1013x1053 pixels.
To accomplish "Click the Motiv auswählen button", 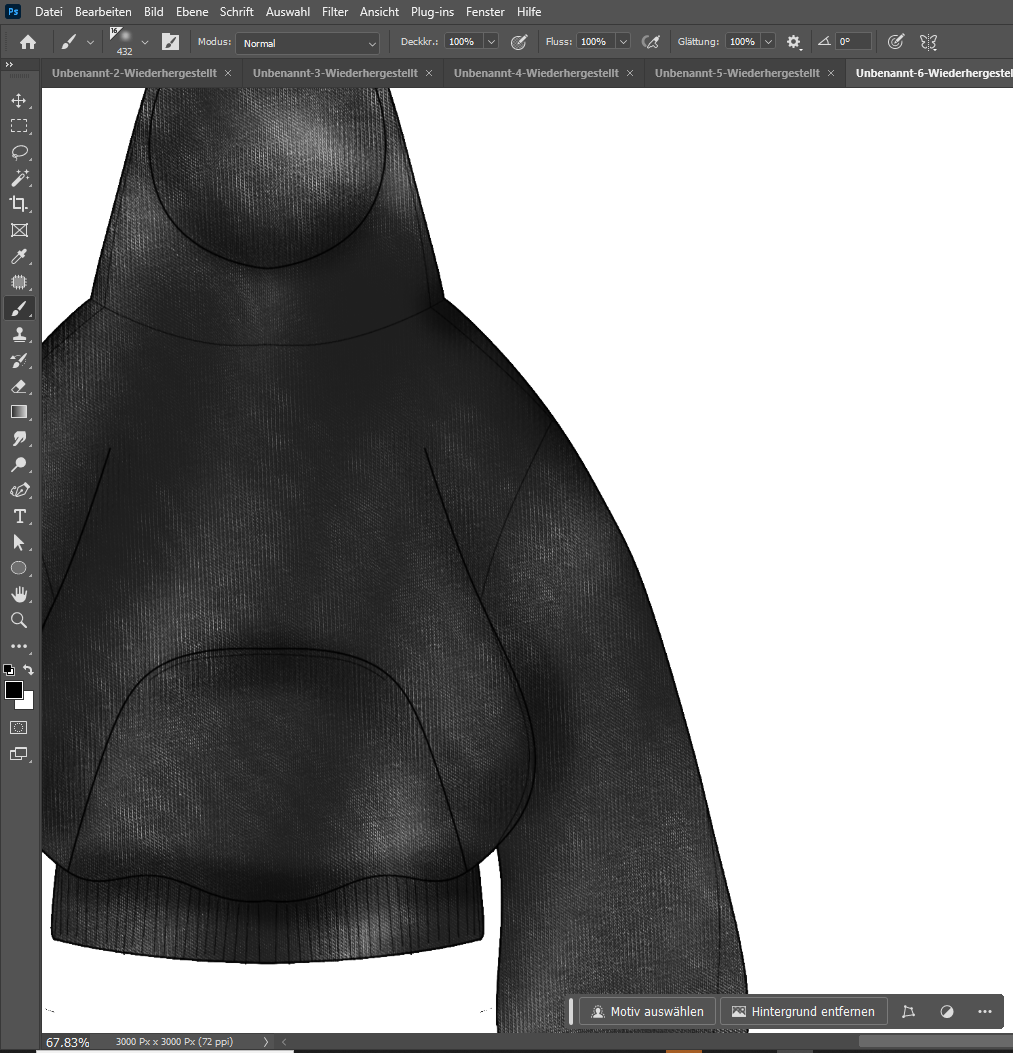I will pyautogui.click(x=648, y=1011).
